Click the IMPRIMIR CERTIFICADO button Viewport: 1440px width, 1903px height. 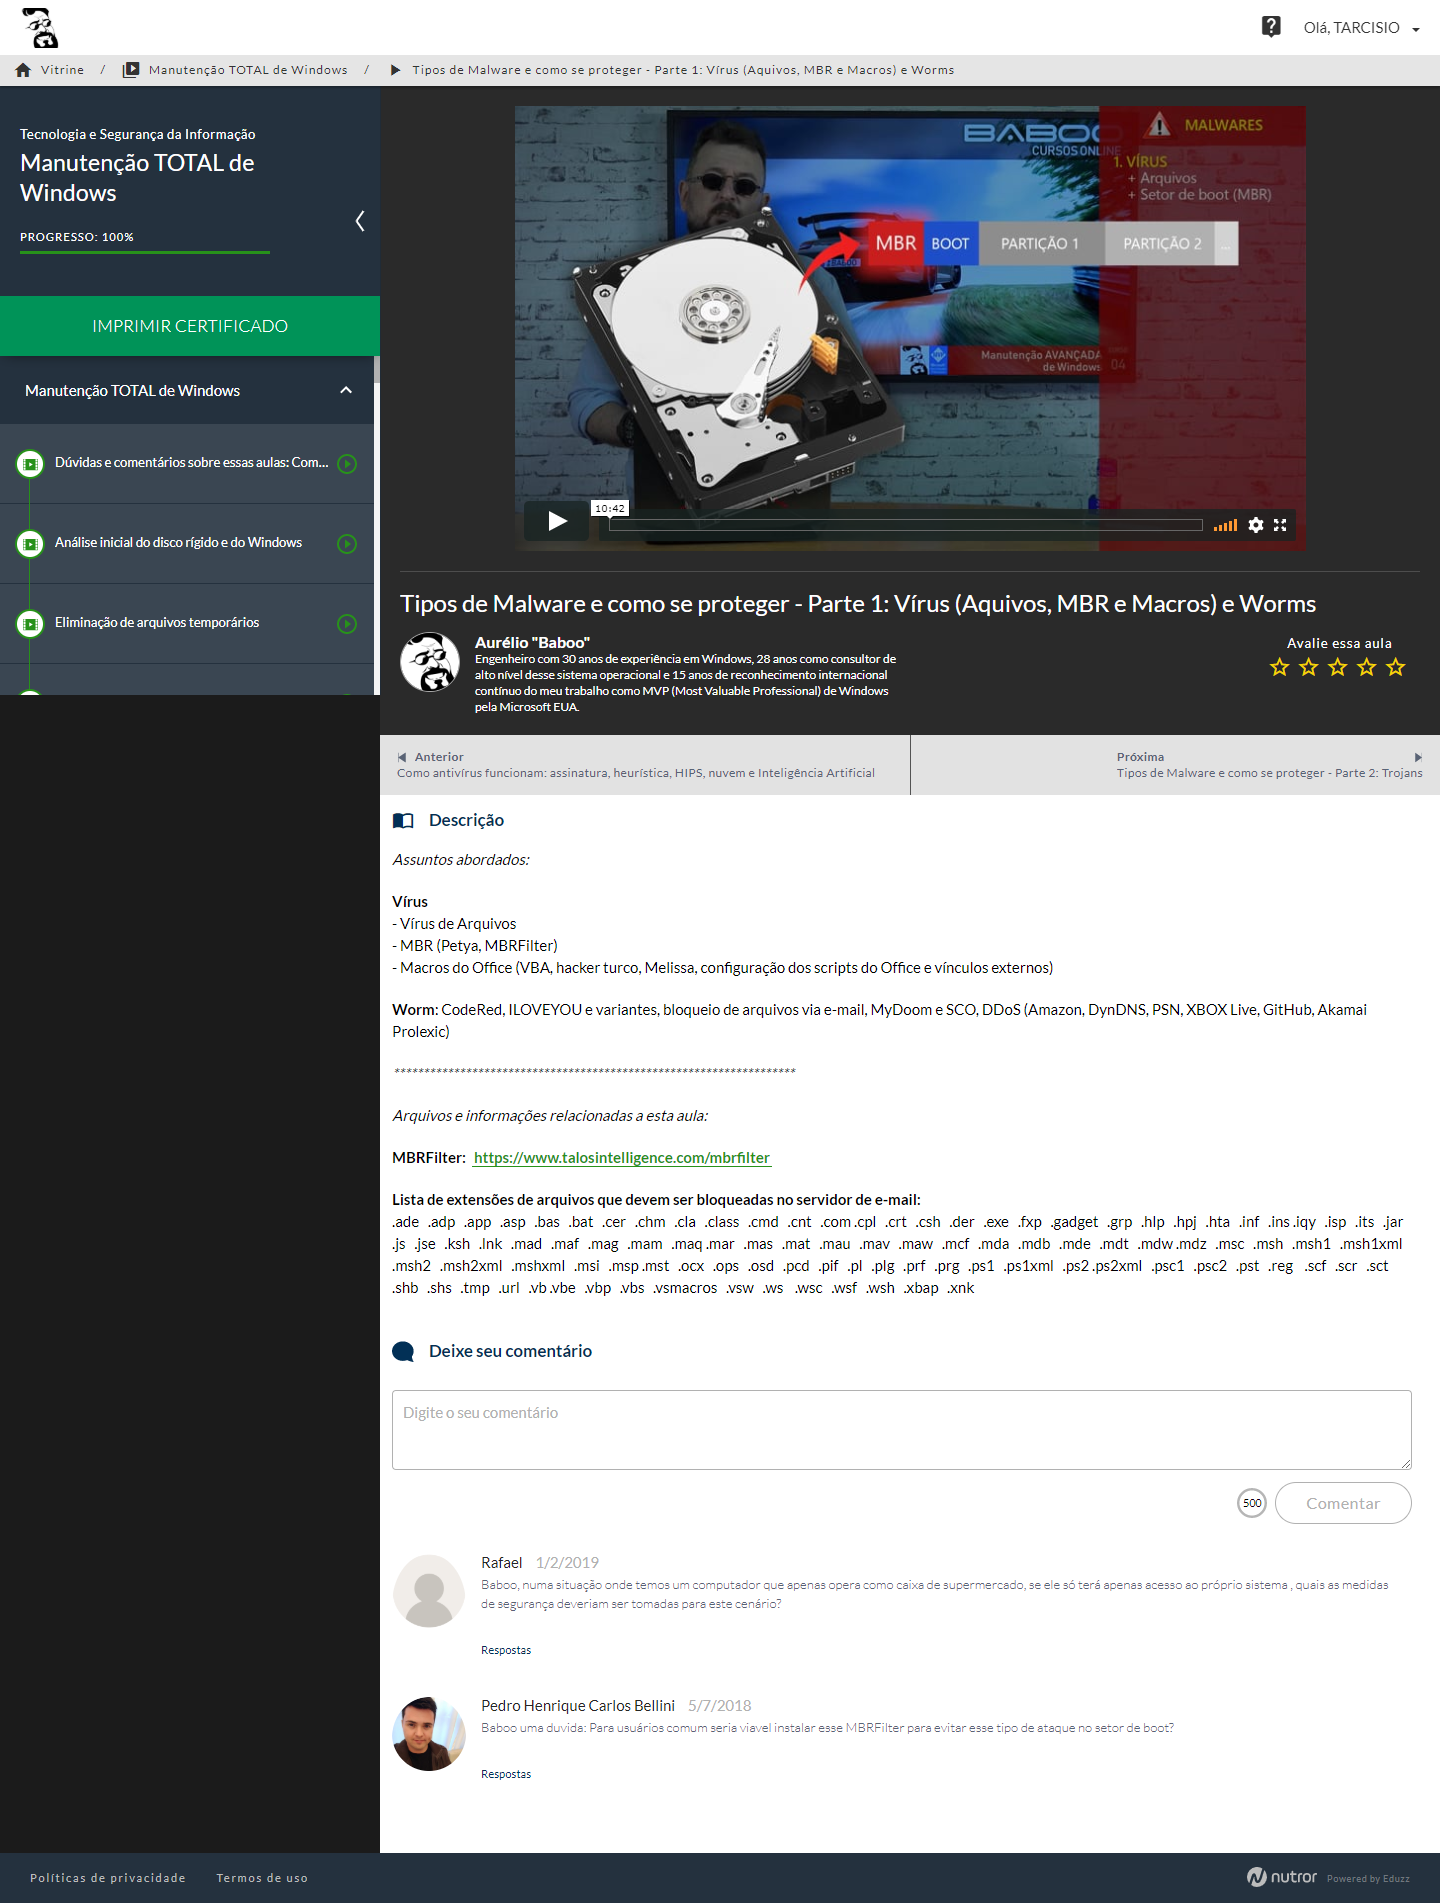(x=190, y=326)
